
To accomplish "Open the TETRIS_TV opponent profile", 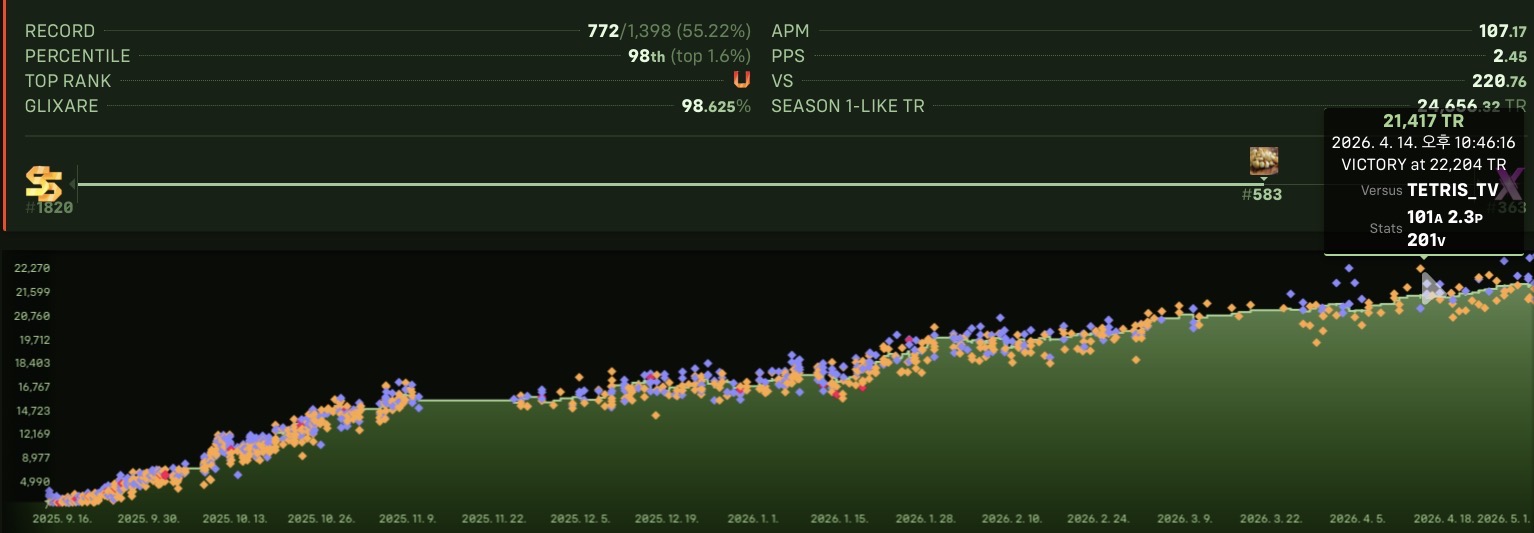I will pos(1452,189).
